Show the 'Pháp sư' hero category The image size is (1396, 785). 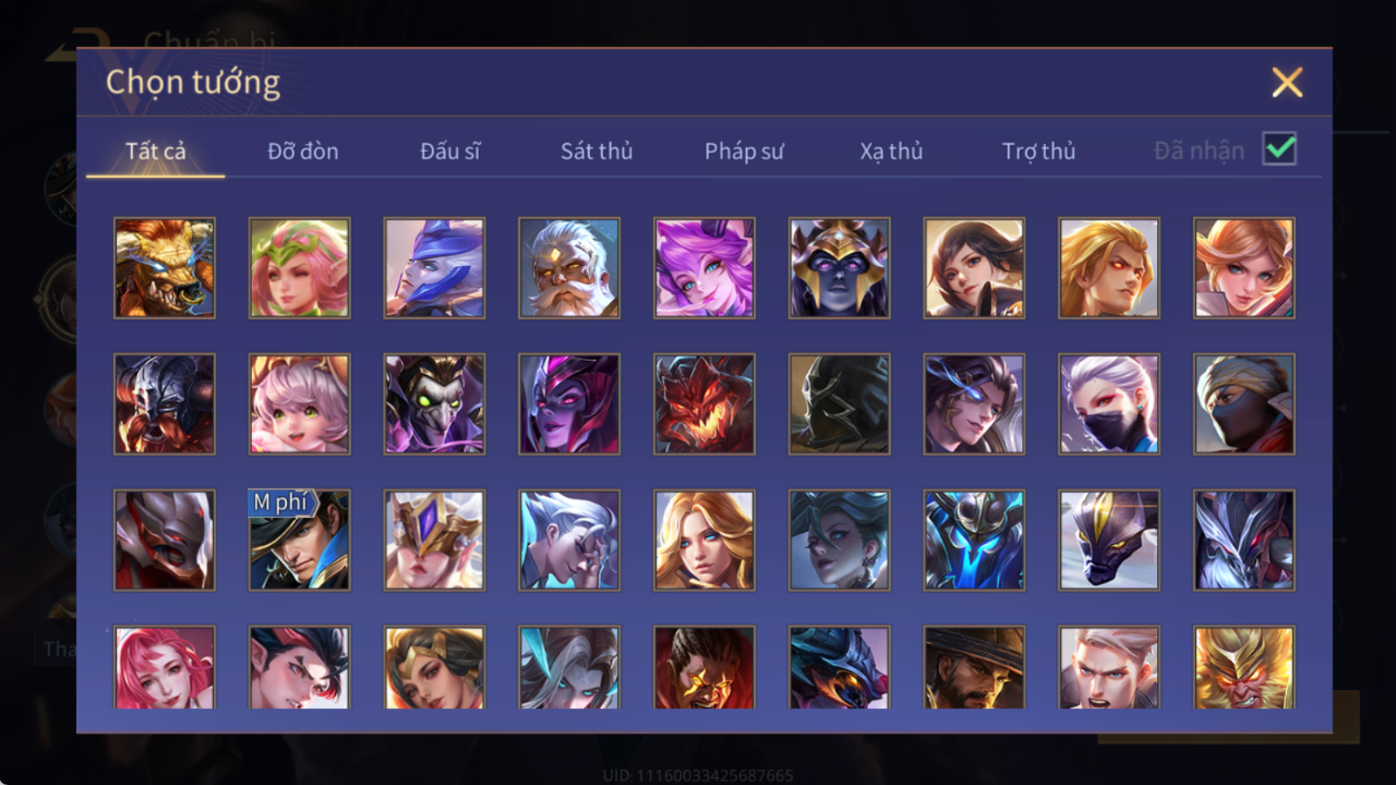coord(744,151)
